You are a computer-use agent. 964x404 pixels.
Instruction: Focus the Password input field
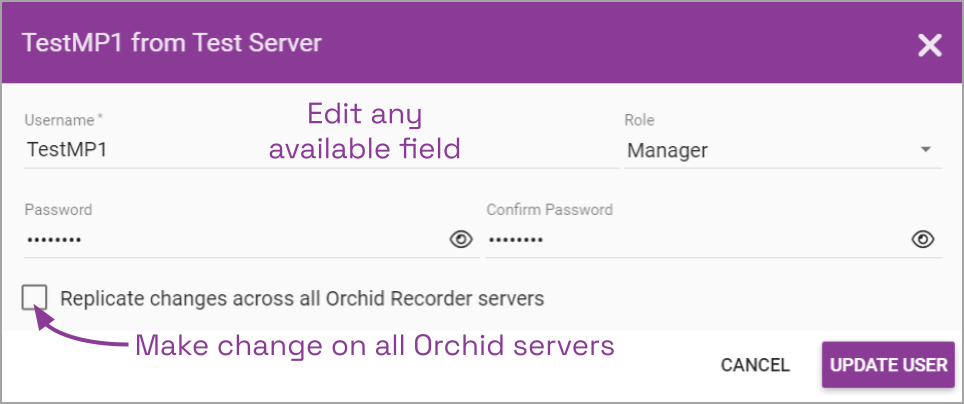tap(230, 240)
